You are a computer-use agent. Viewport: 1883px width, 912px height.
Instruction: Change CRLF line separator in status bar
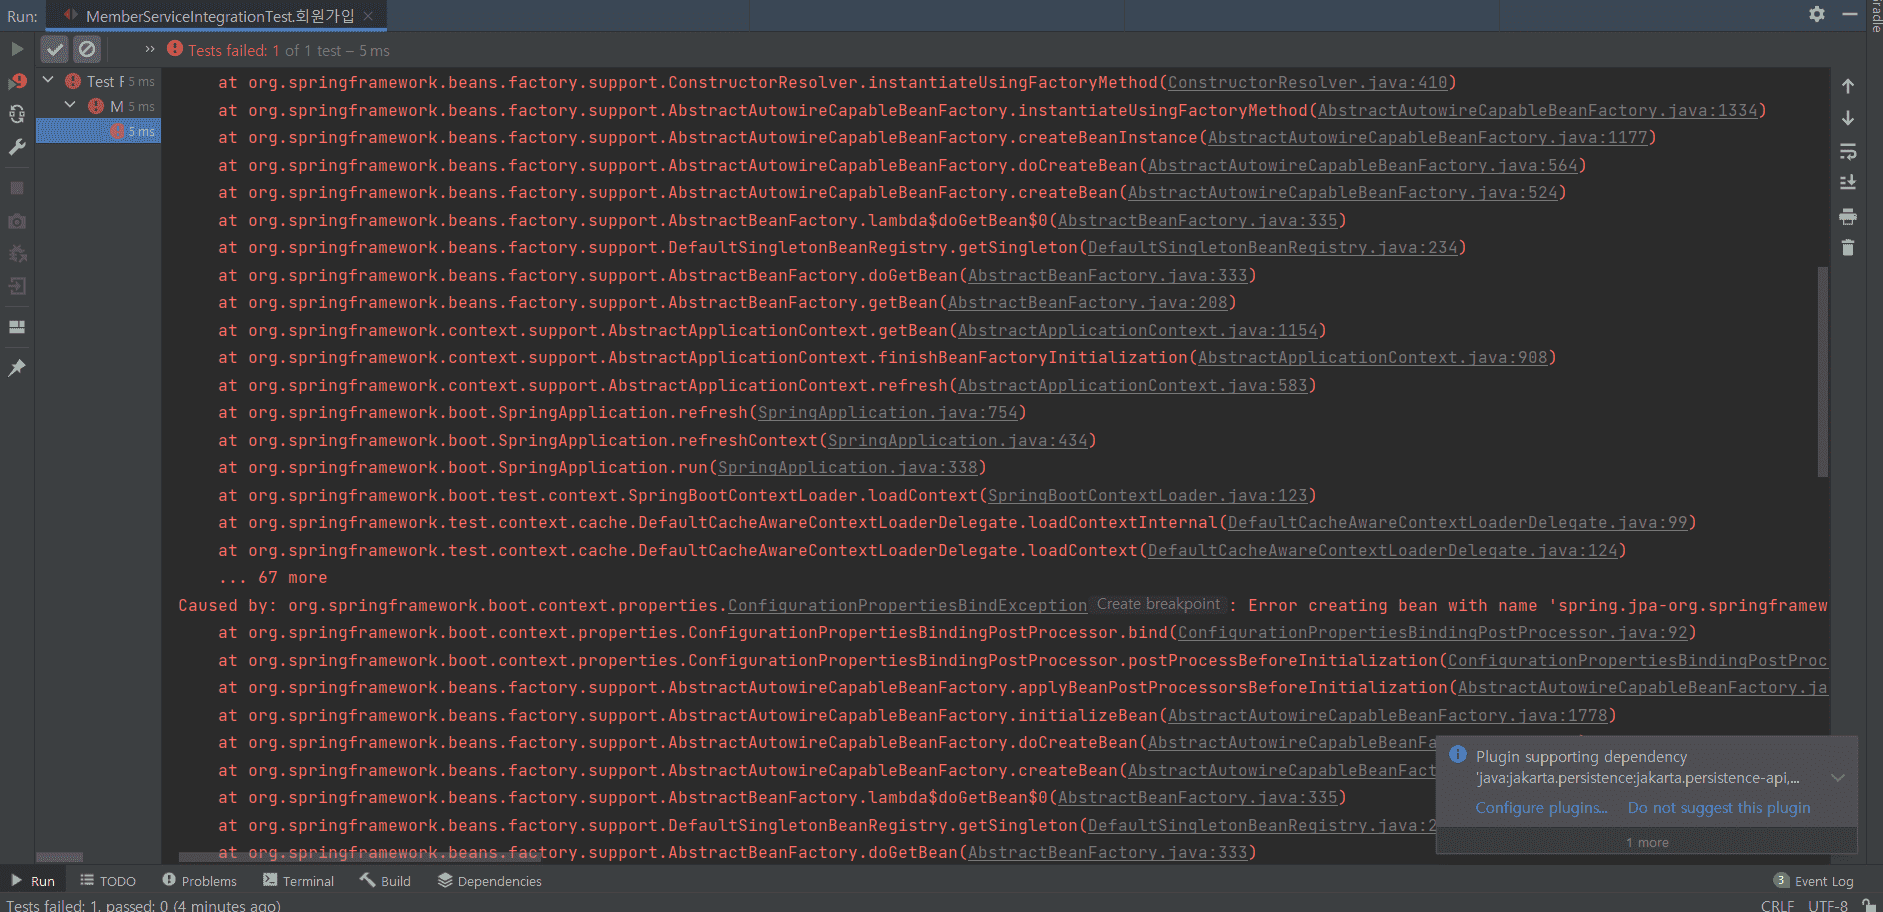(1777, 905)
